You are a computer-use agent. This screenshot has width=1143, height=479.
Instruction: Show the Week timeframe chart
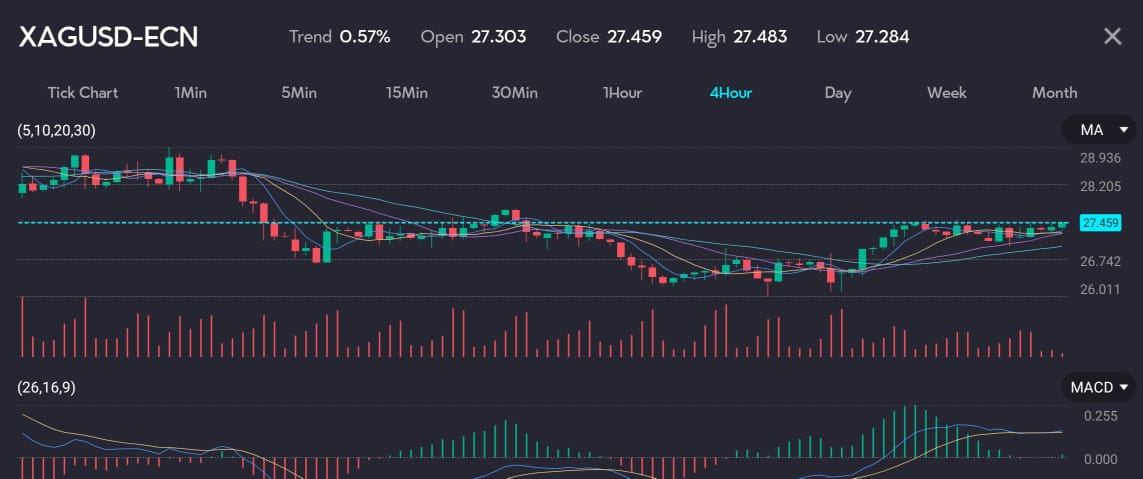(x=946, y=93)
